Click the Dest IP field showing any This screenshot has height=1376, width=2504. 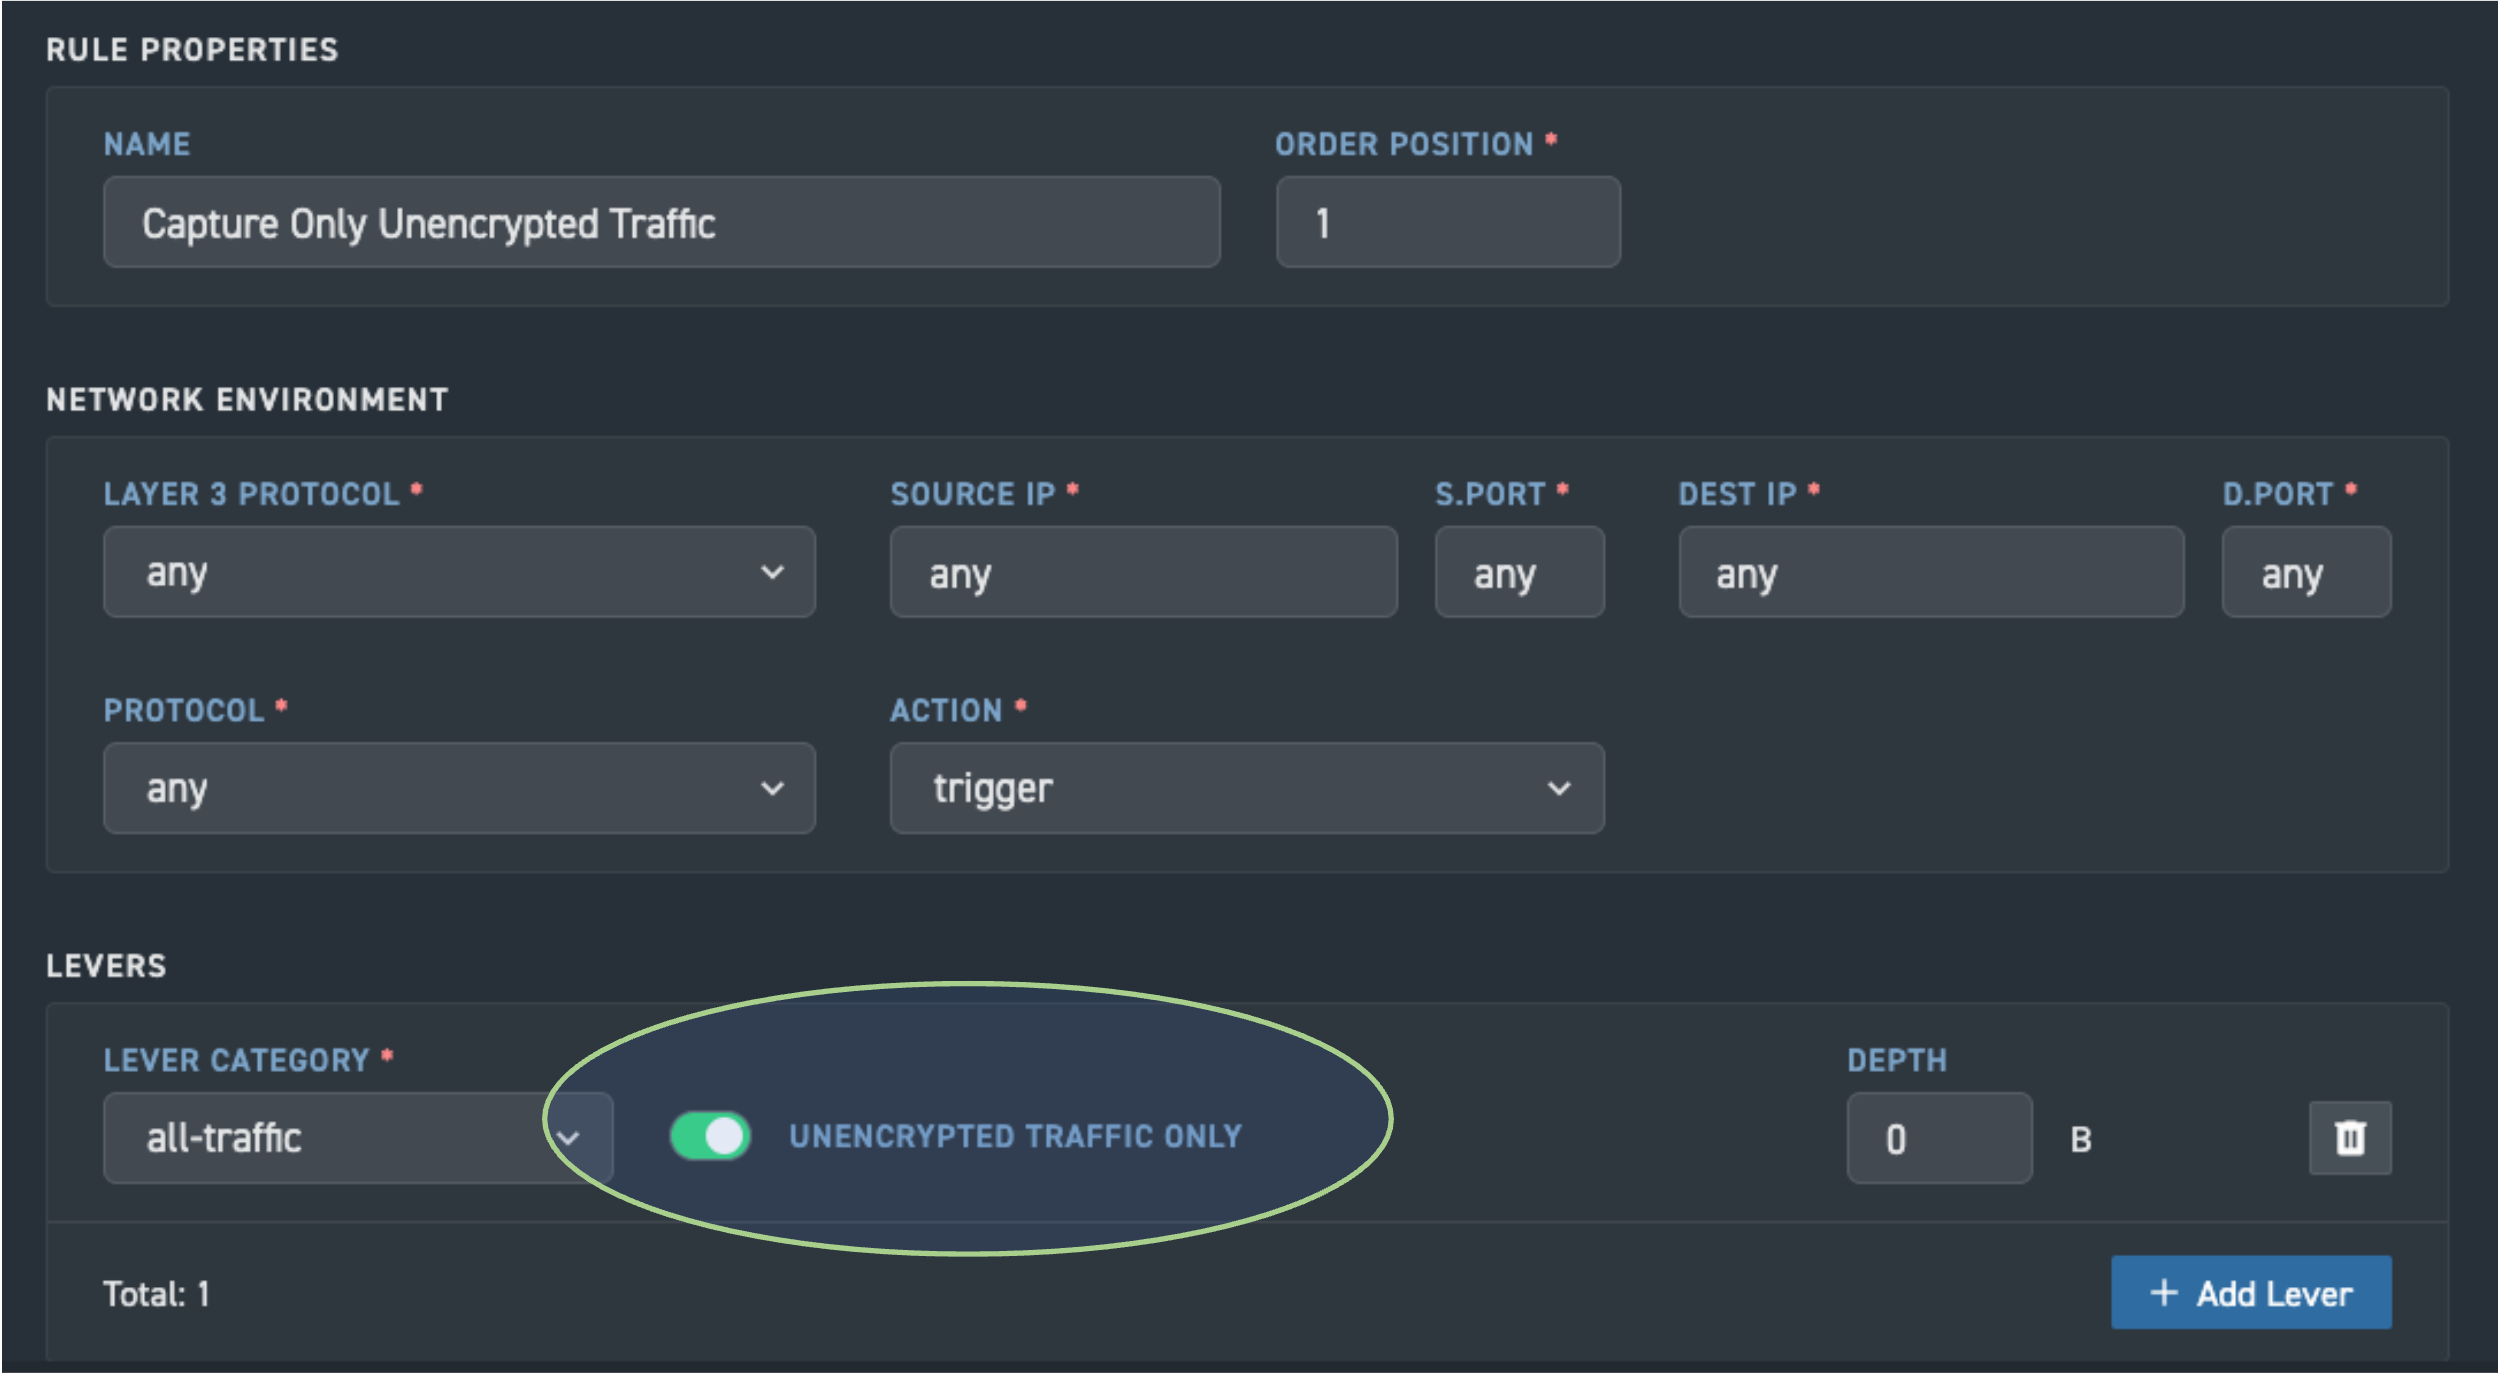click(x=1930, y=572)
